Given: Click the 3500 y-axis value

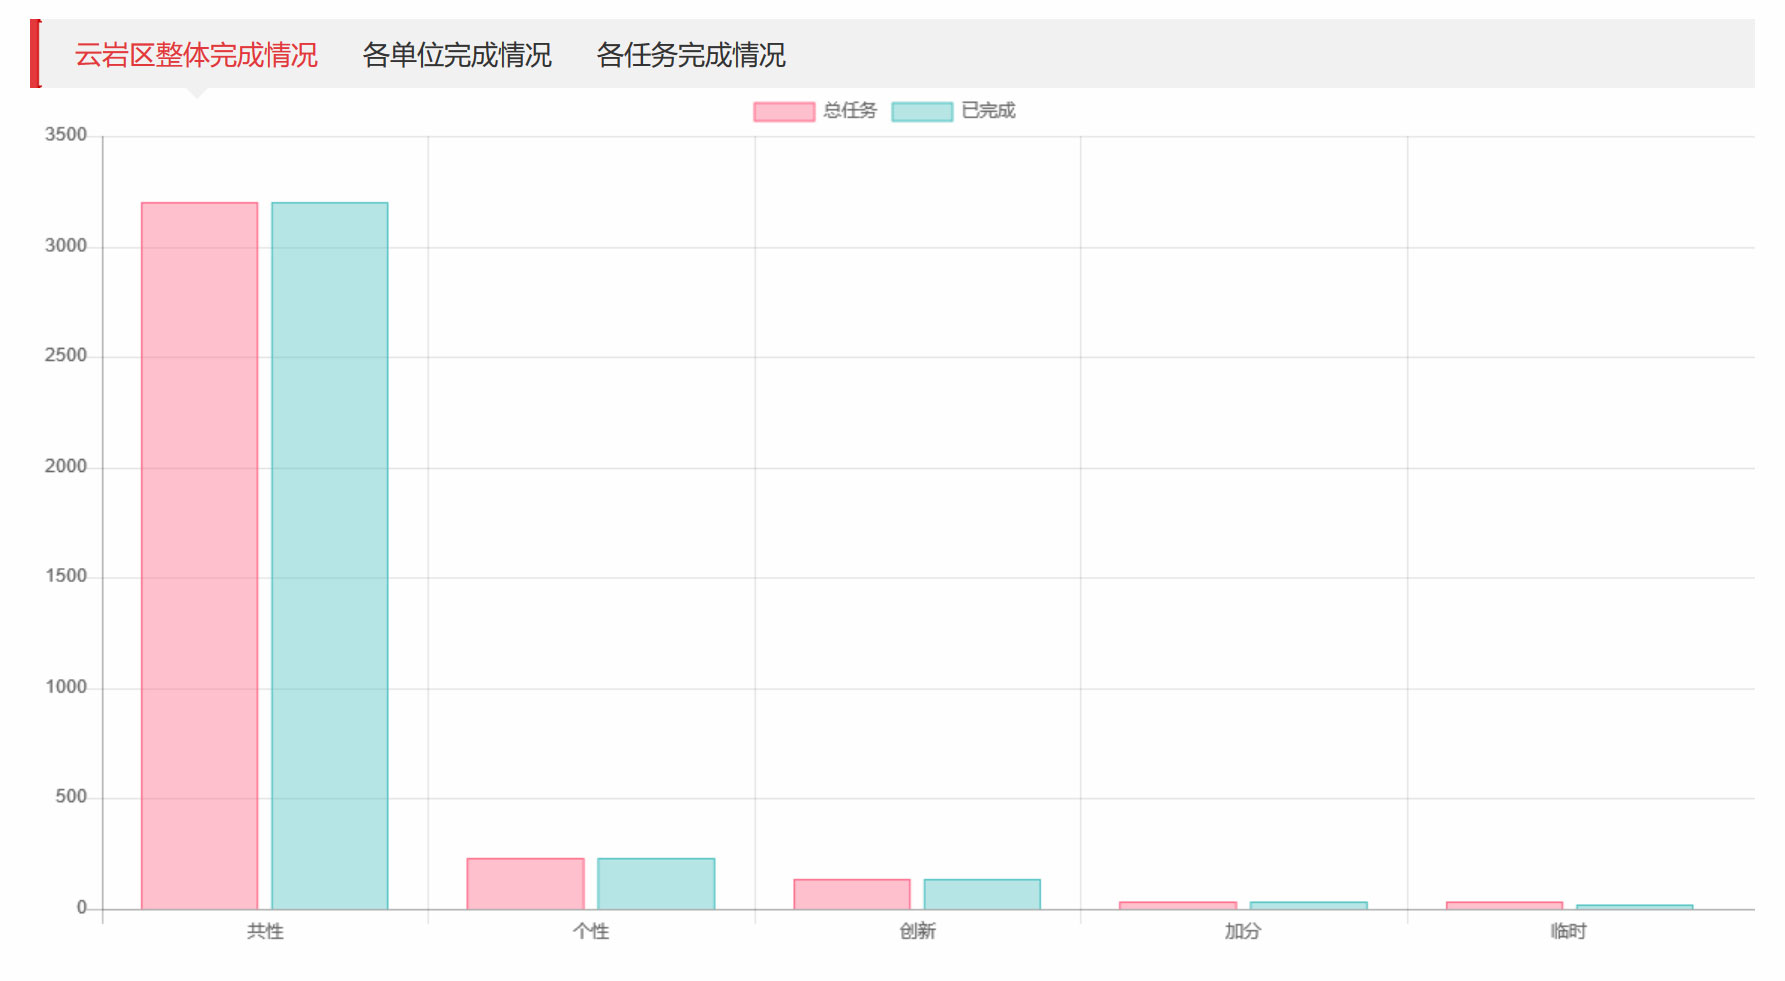Looking at the screenshot, I should (66, 135).
